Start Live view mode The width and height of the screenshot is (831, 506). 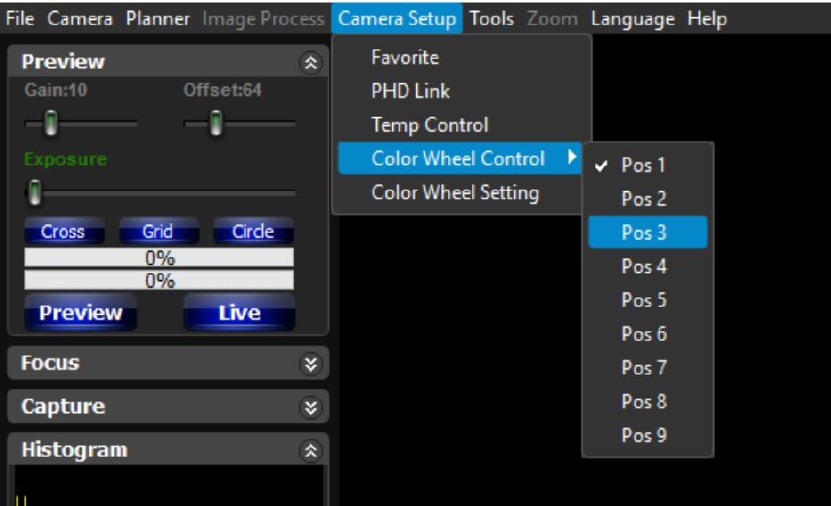[x=239, y=313]
